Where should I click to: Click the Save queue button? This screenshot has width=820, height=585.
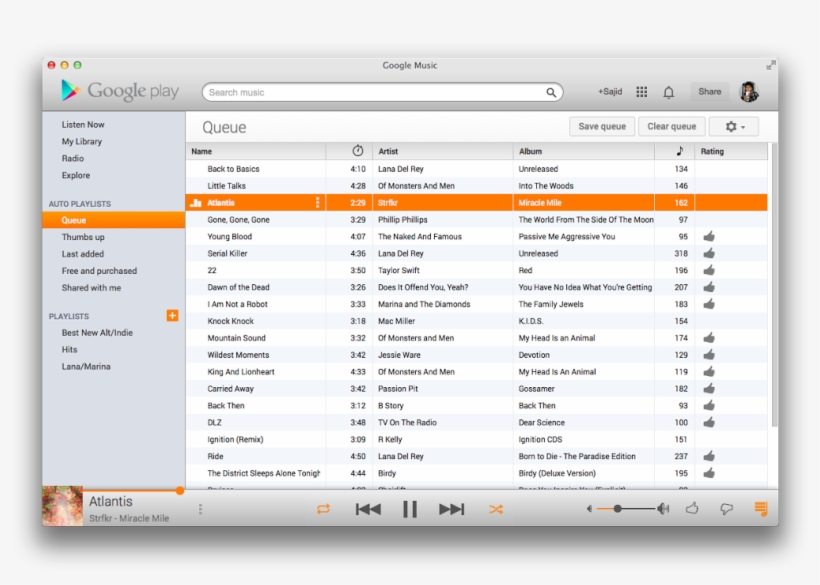pyautogui.click(x=602, y=127)
